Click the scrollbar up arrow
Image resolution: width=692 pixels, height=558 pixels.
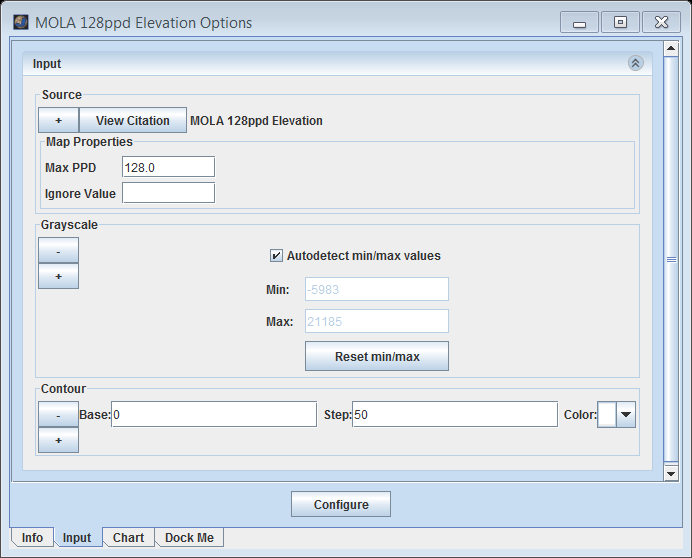pyautogui.click(x=671, y=49)
